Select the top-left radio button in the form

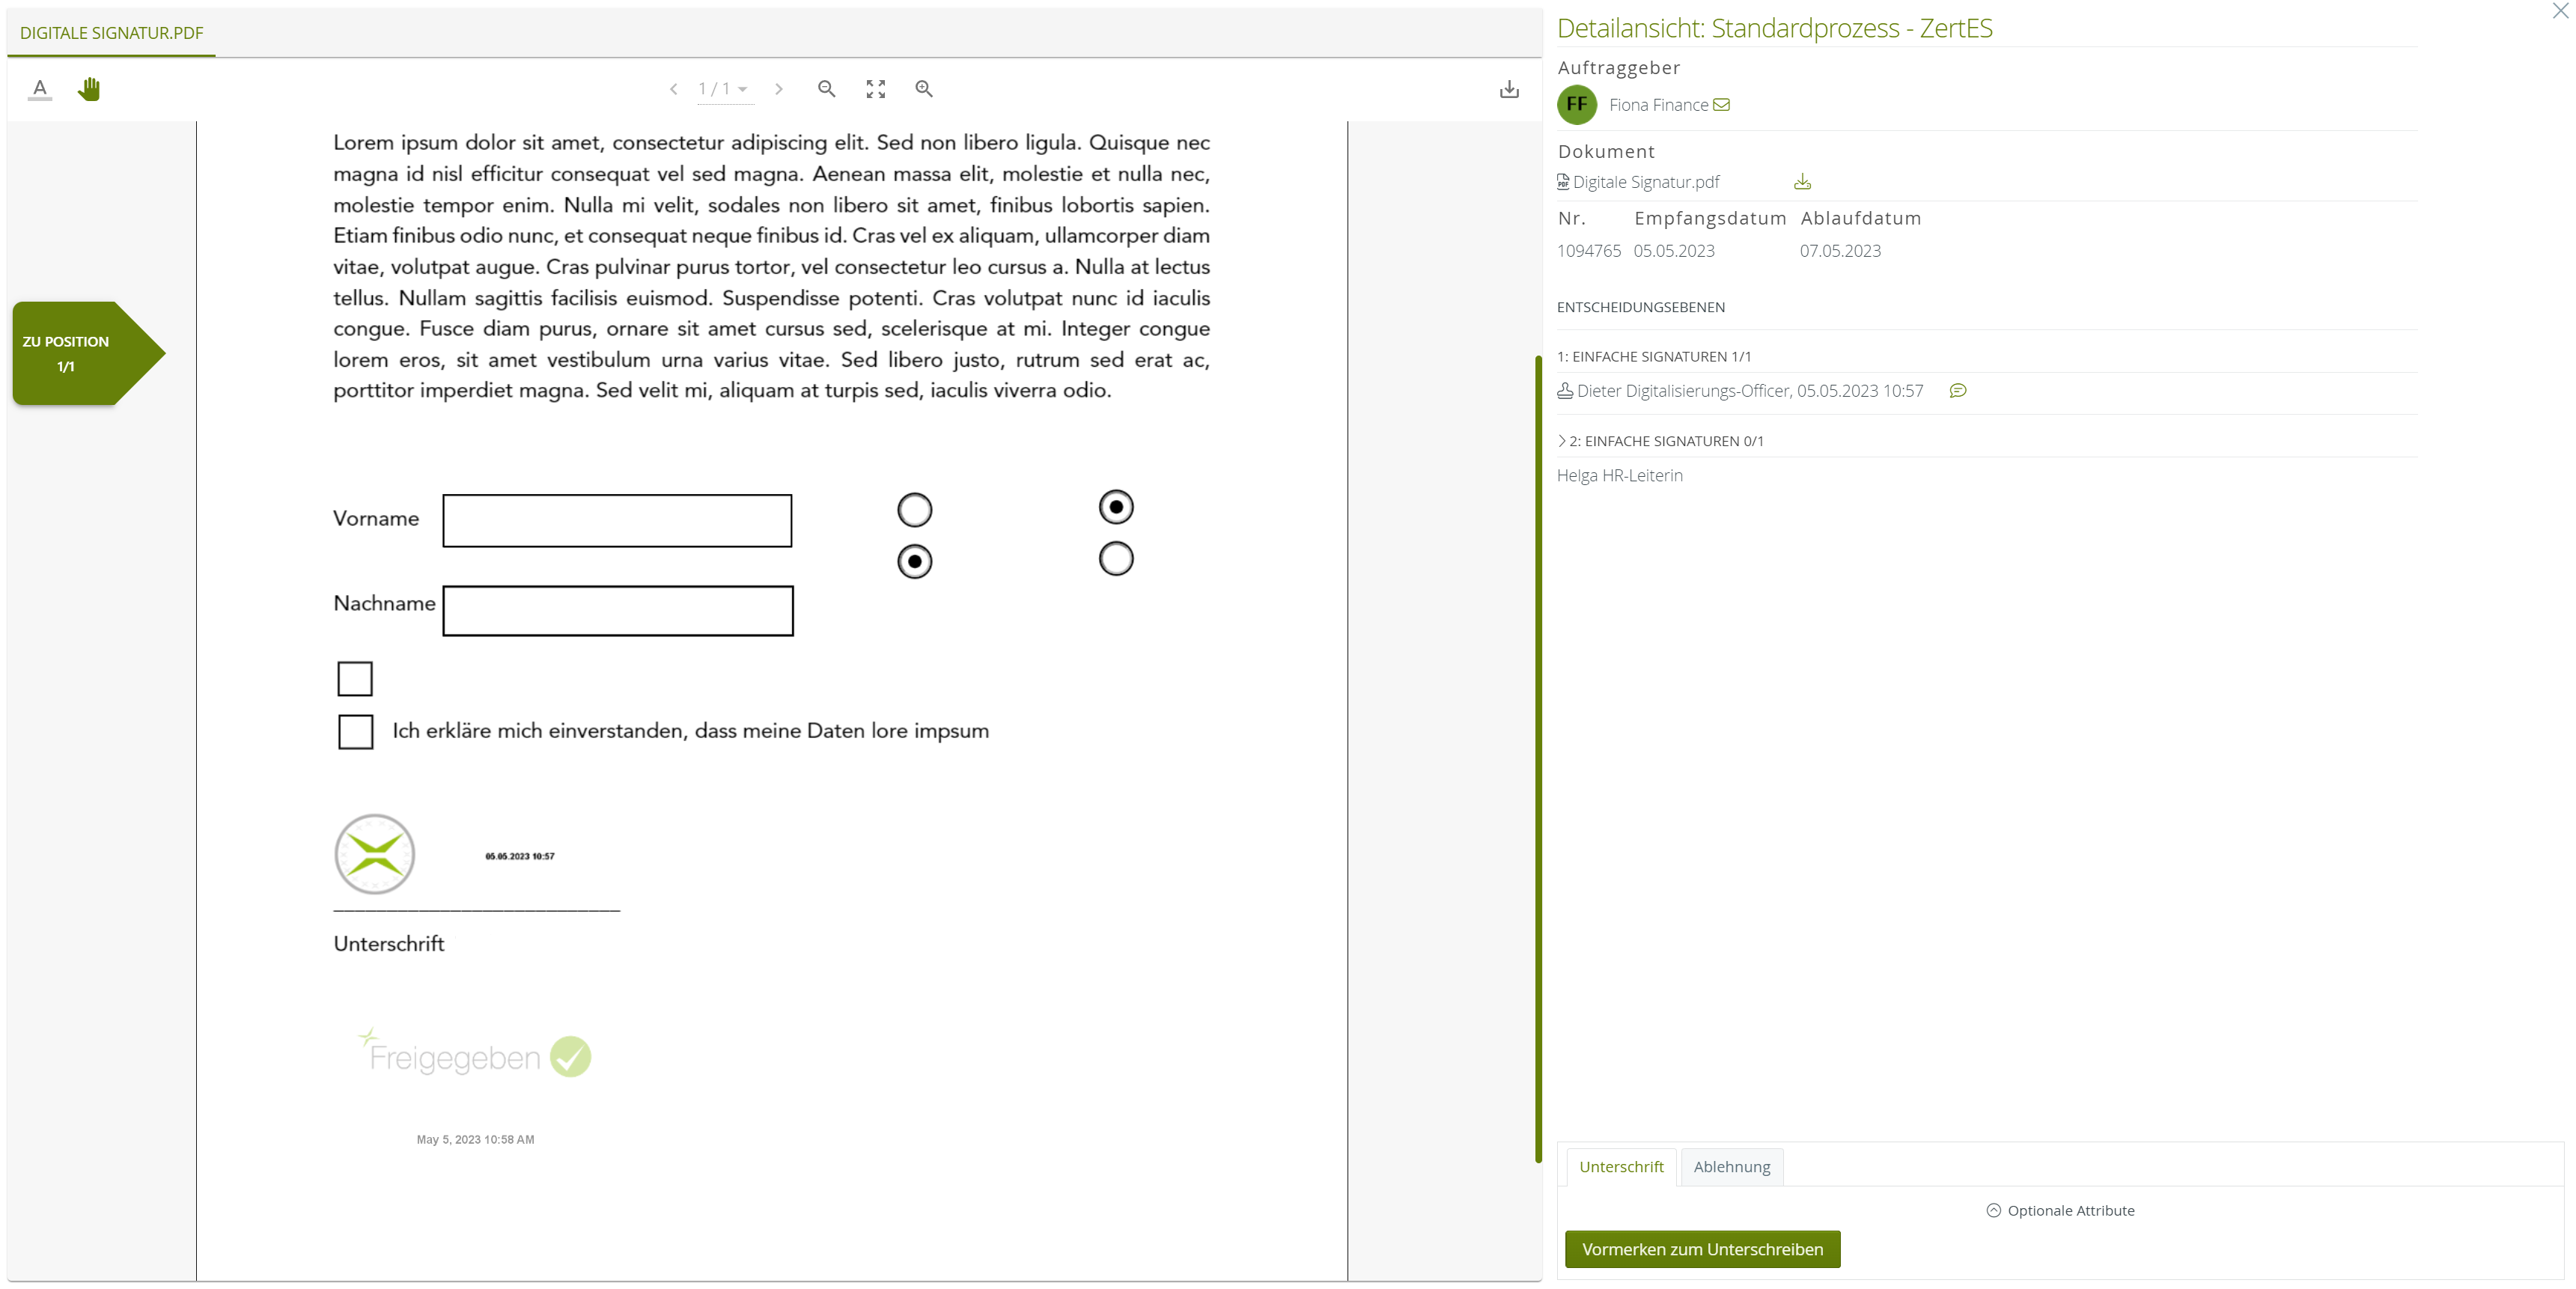[x=914, y=509]
